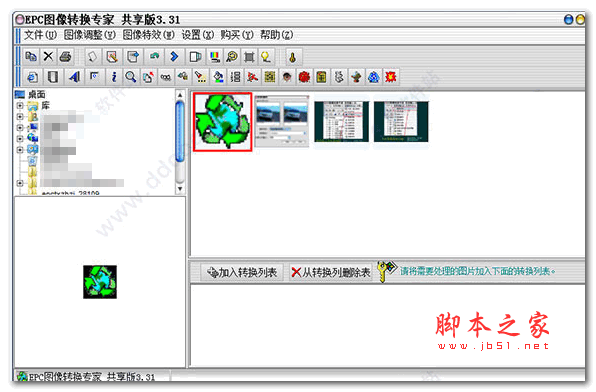The width and height of the screenshot is (596, 392).
Task: Select the green recycle logo thumbnail
Action: tap(222, 122)
